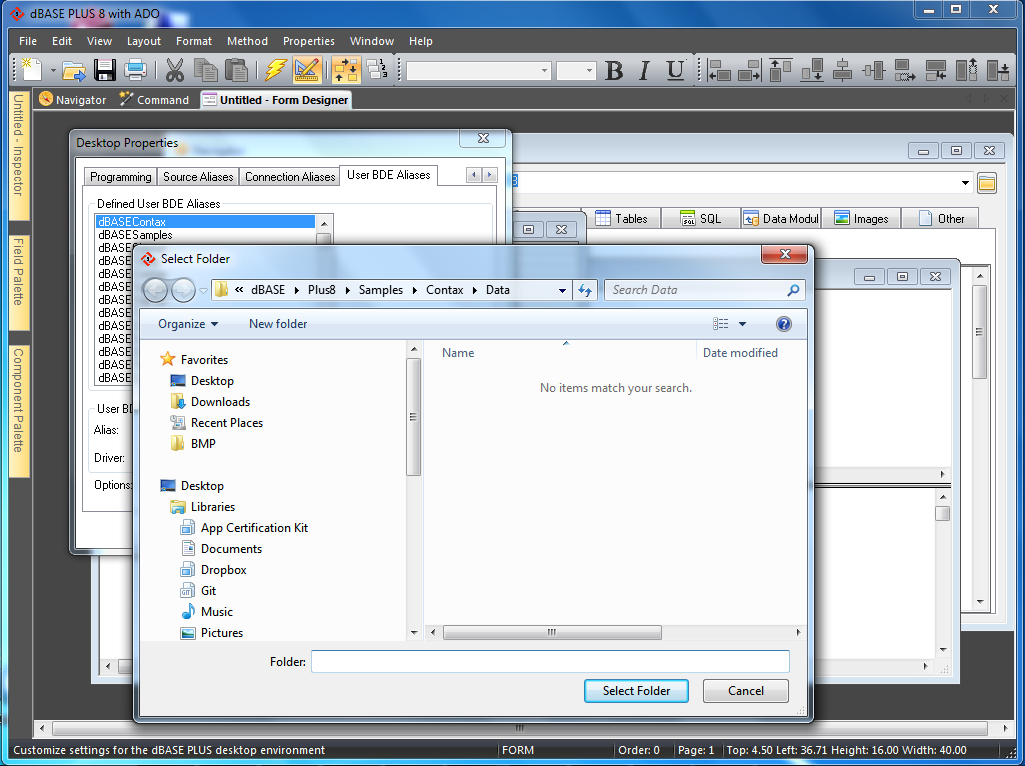The width and height of the screenshot is (1025, 766).
Task: Switch to the Navigator tab
Action: [73, 100]
